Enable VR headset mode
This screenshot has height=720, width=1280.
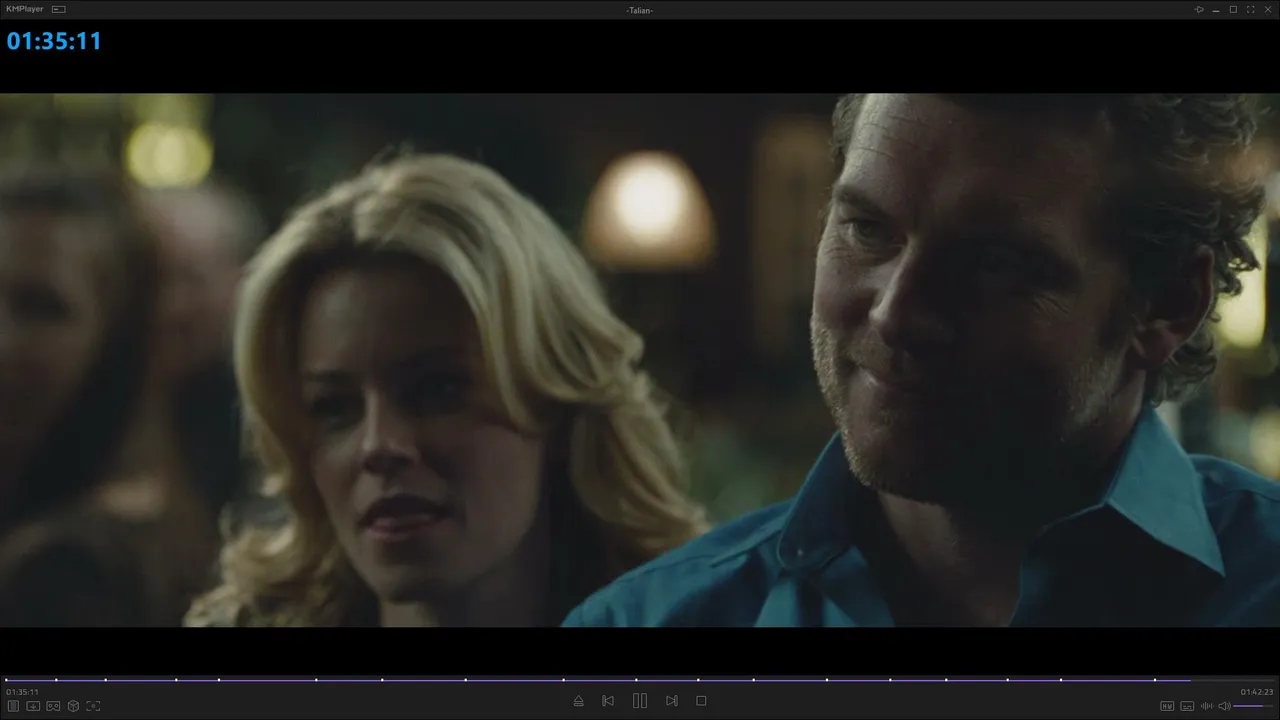pyautogui.click(x=53, y=706)
